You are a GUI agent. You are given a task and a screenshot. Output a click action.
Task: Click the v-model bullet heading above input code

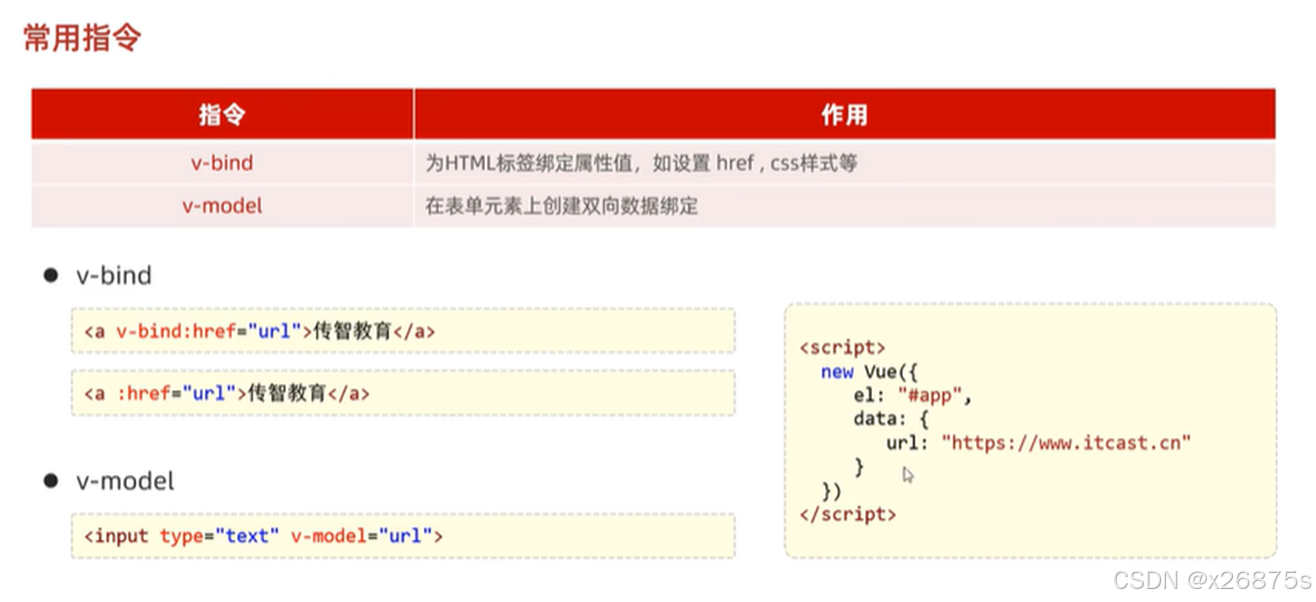point(125,481)
